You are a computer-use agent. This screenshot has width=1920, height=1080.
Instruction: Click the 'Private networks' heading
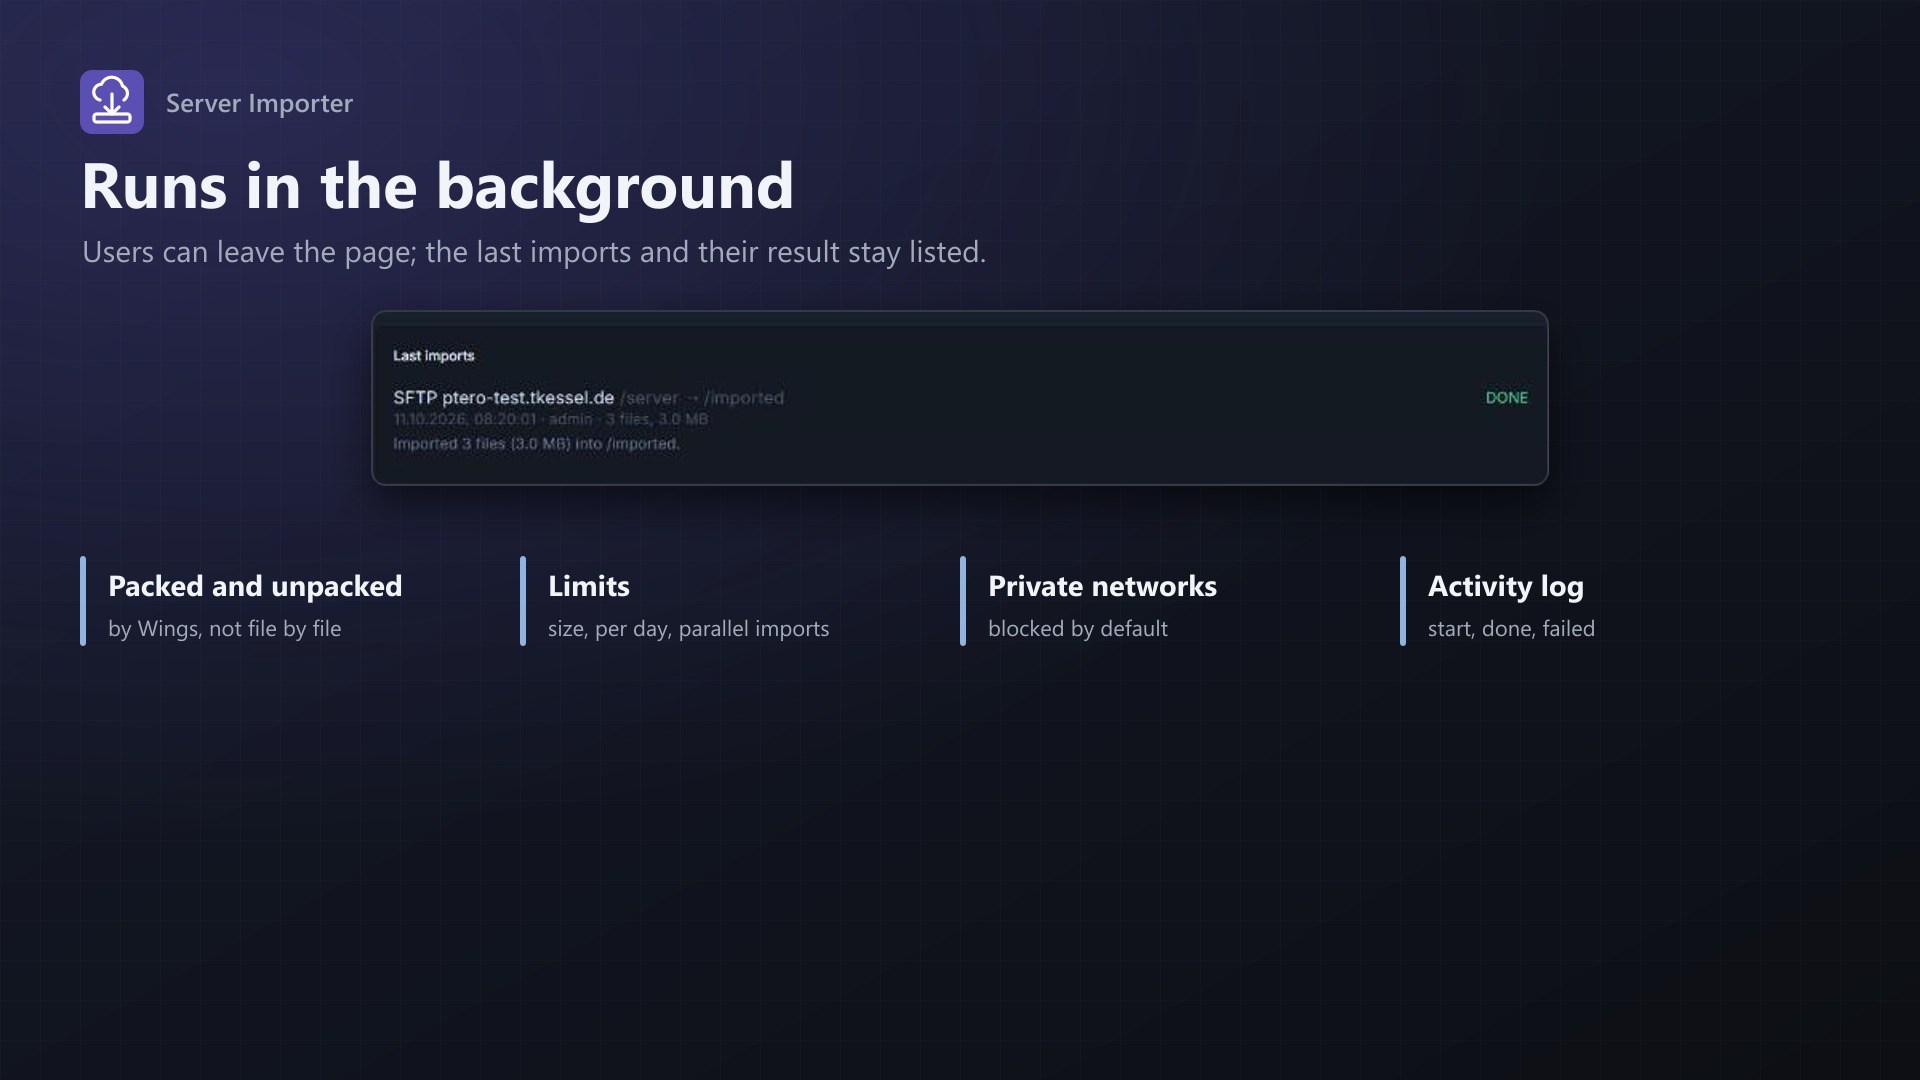point(1102,586)
